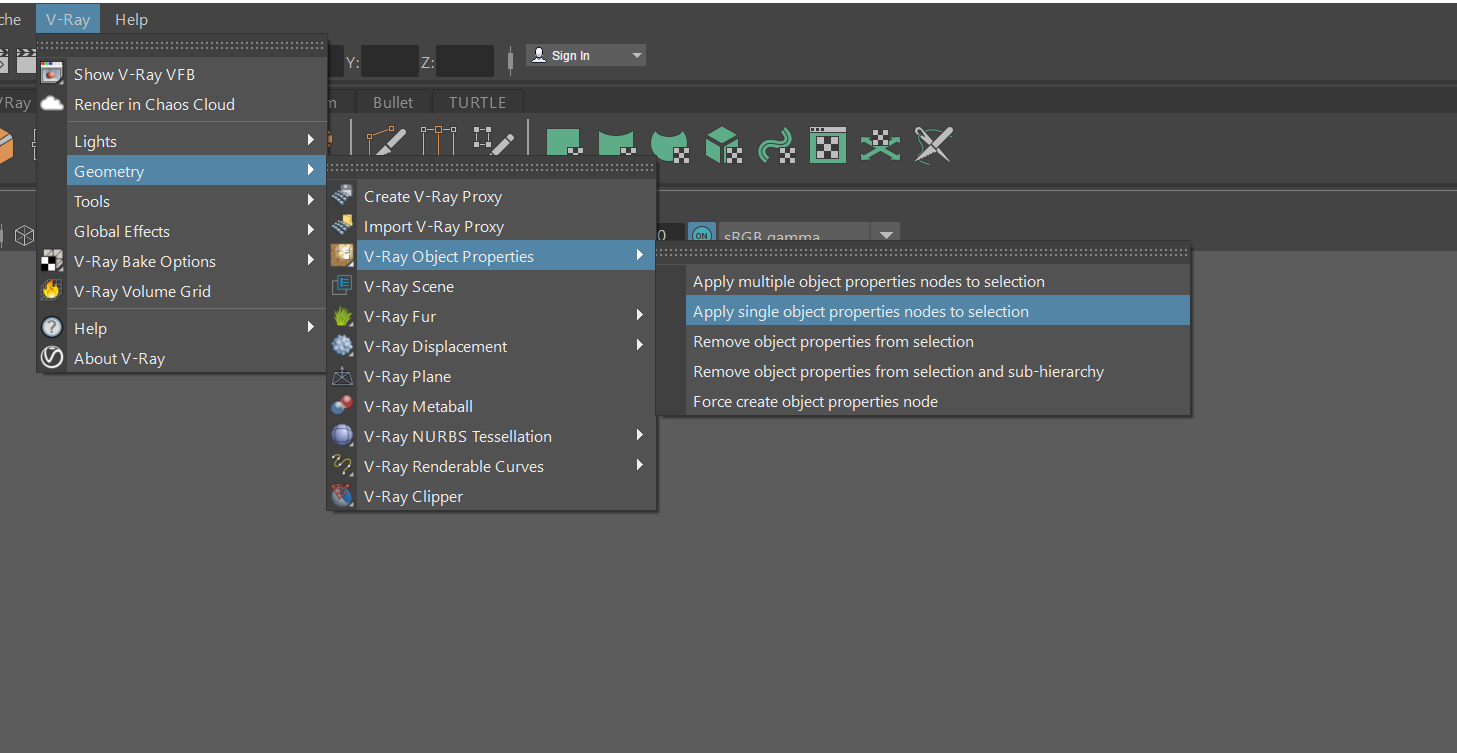This screenshot has height=753, width=1457.
Task: Click the Show V-Ray VFB frame buffer icon
Action: tap(51, 73)
